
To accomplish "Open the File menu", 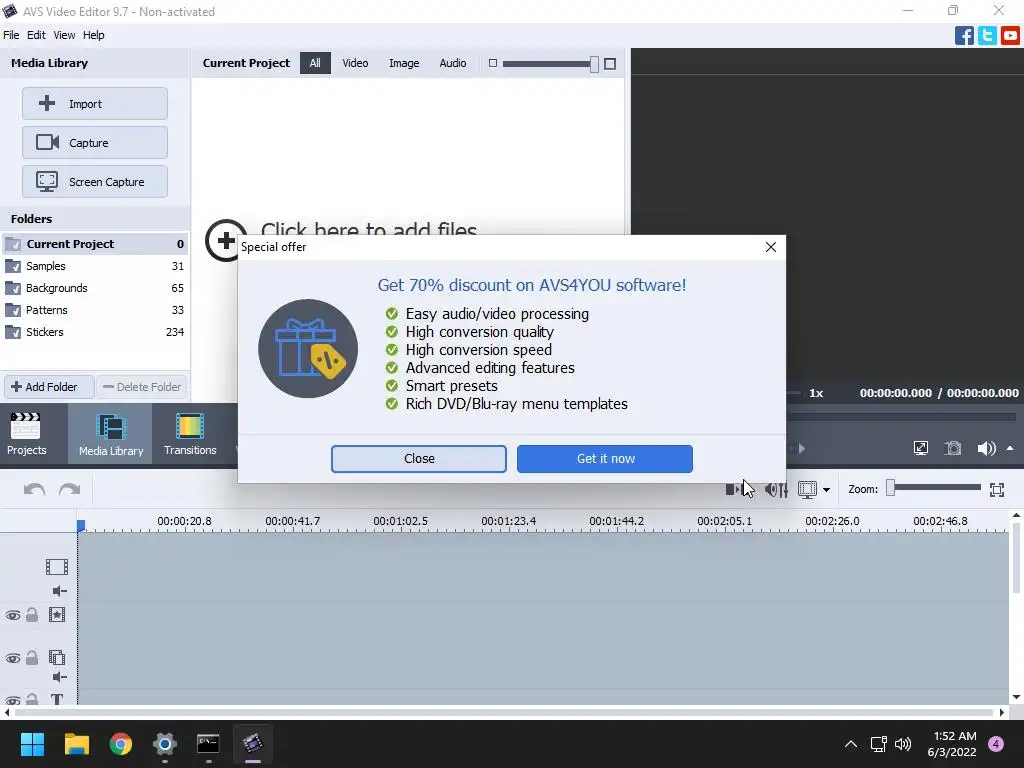I will [11, 35].
